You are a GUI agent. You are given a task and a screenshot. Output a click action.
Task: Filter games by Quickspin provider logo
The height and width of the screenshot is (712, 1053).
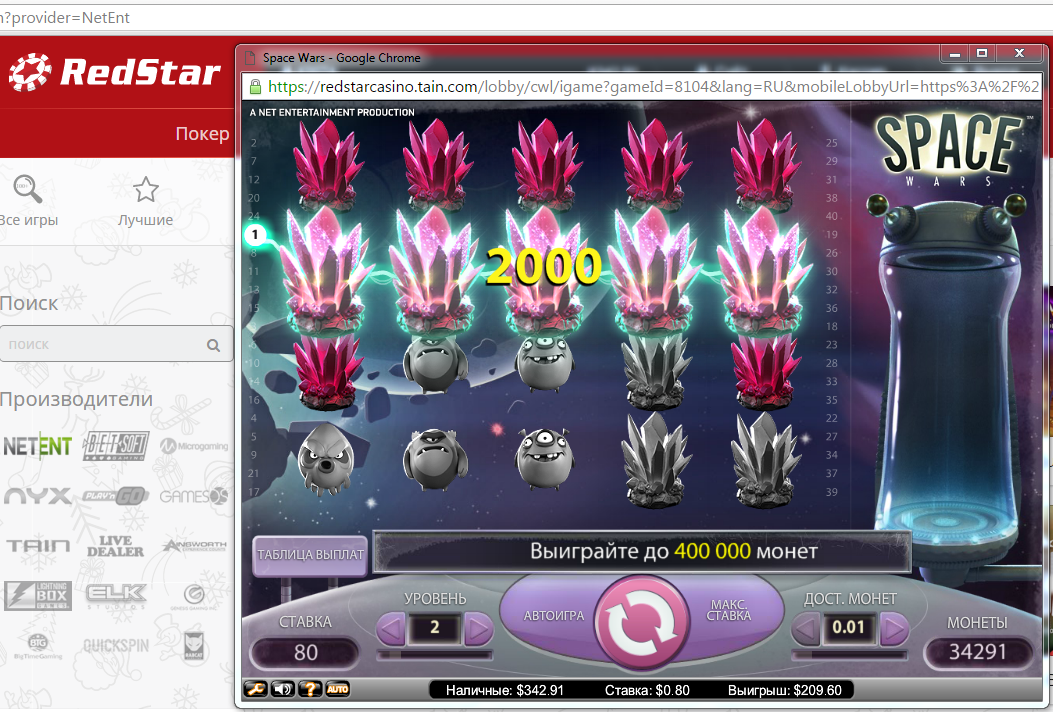[116, 646]
